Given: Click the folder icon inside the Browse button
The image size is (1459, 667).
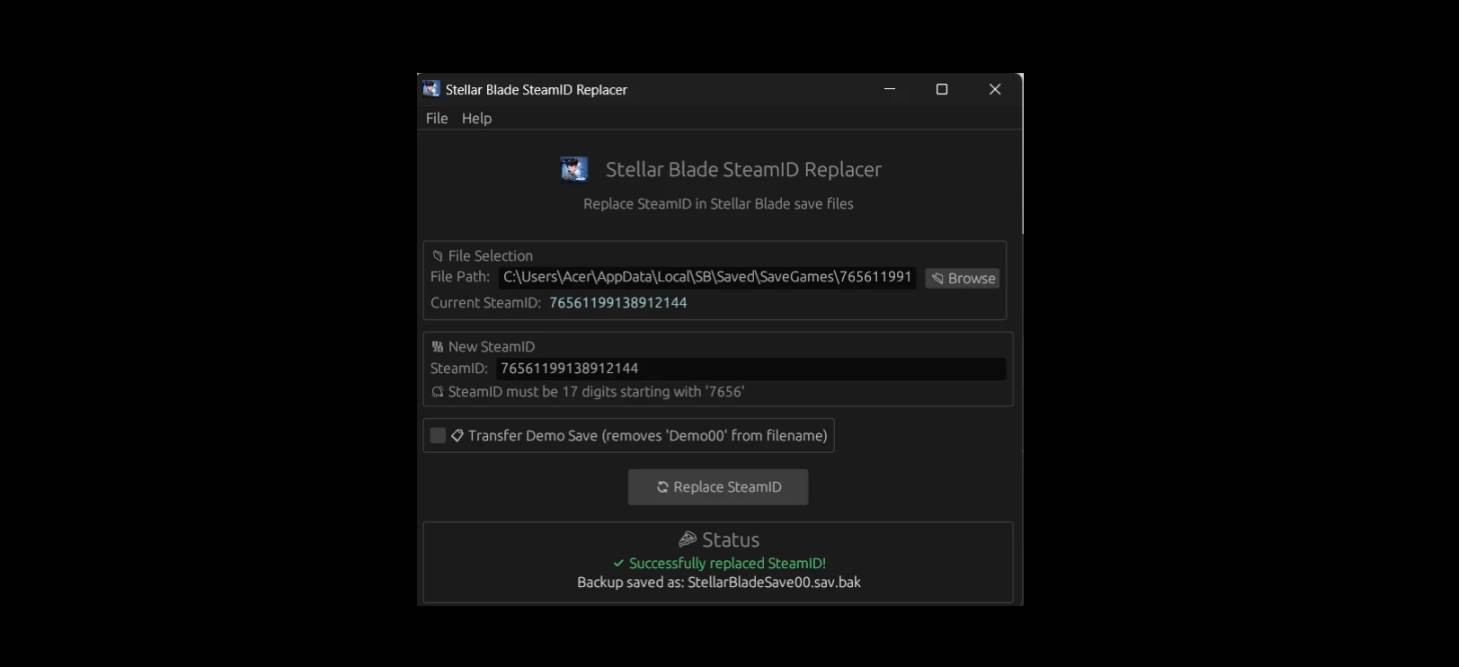Looking at the screenshot, I should click(x=937, y=278).
